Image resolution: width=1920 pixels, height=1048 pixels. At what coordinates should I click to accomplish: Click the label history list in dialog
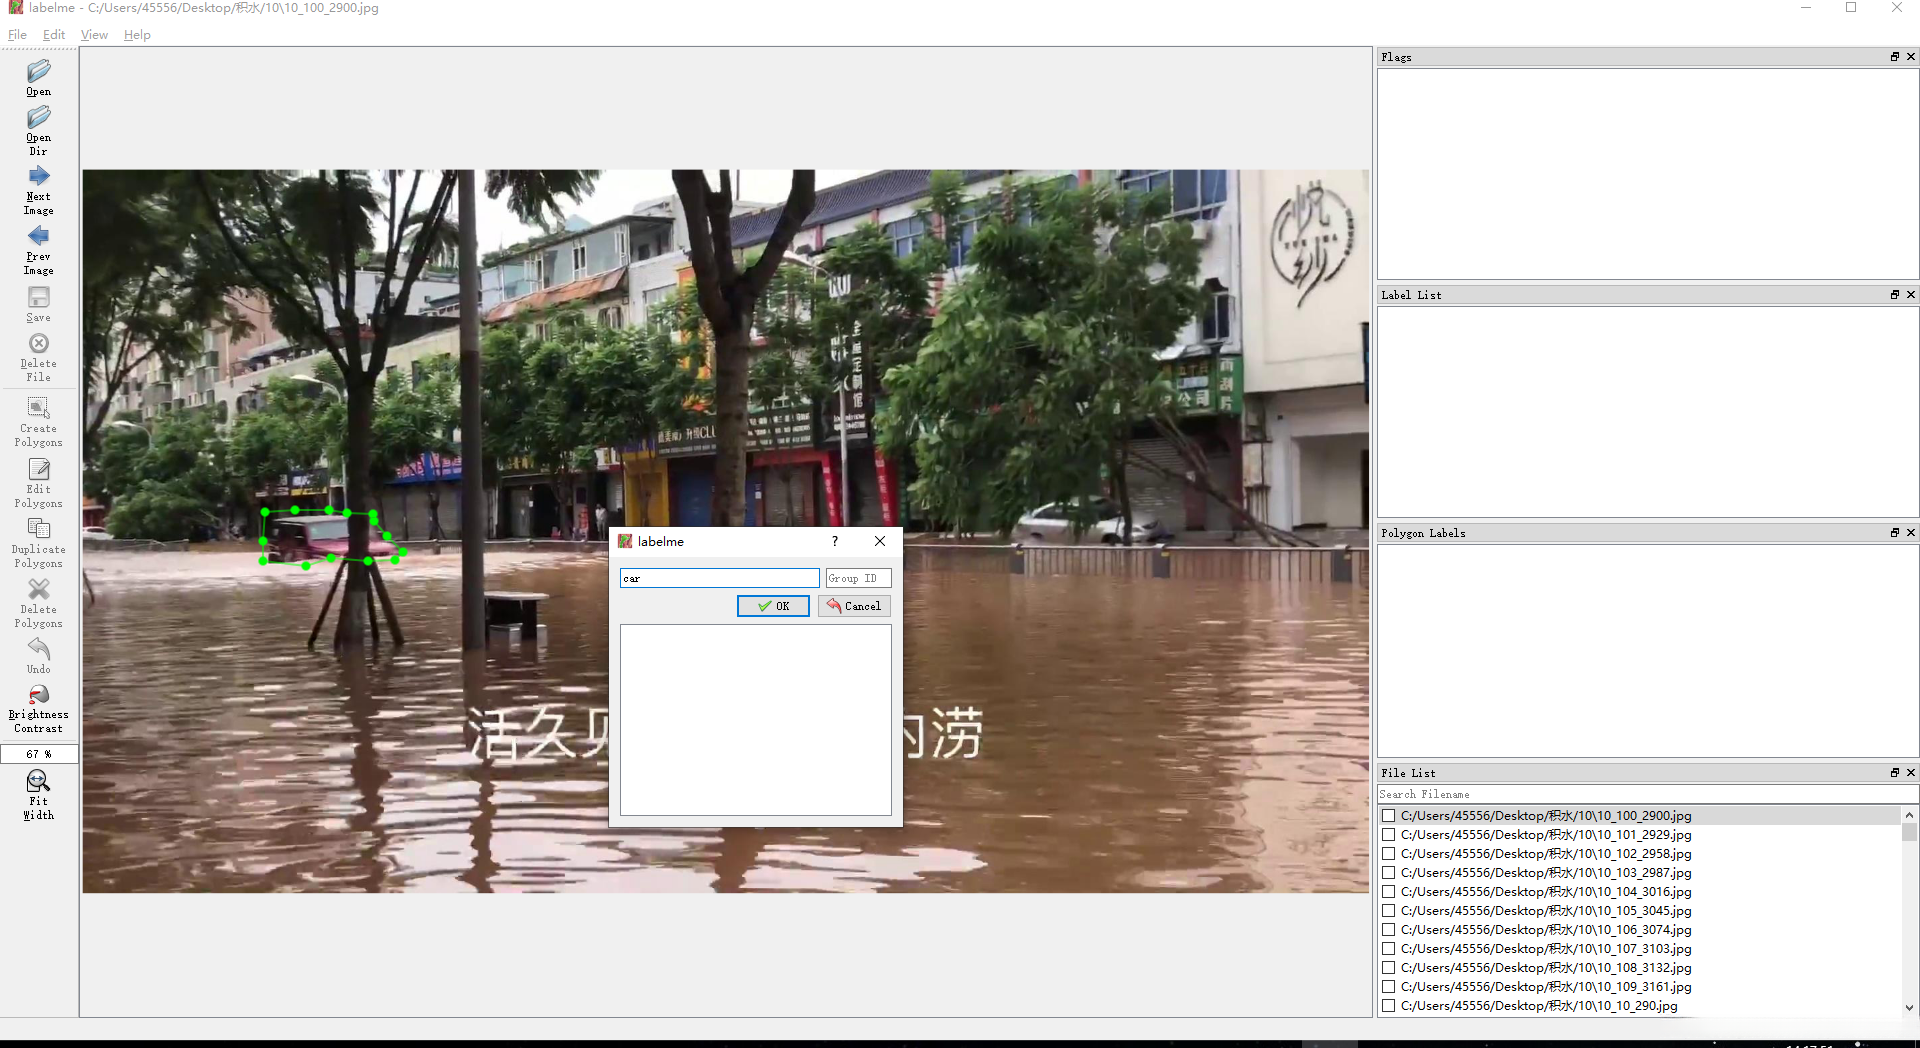pos(756,720)
